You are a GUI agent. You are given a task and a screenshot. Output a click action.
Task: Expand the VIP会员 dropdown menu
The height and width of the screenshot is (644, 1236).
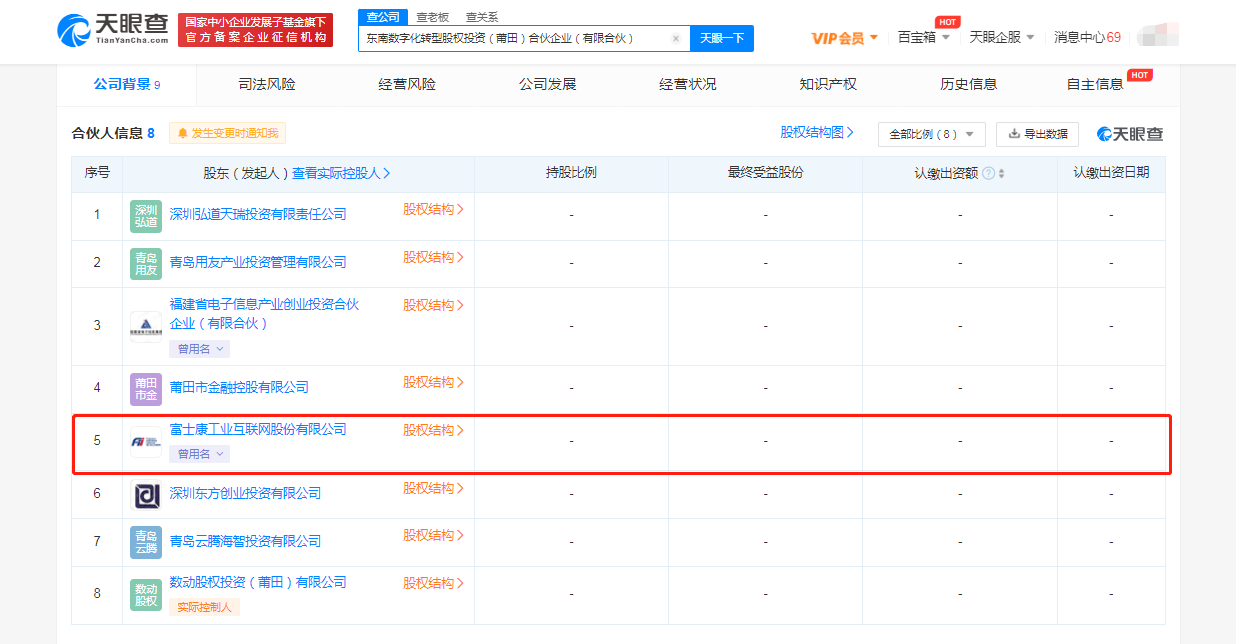(x=845, y=38)
